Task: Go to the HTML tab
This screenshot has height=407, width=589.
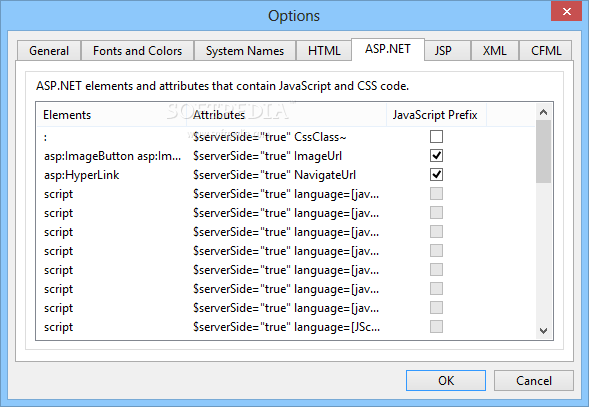Action: [x=324, y=51]
